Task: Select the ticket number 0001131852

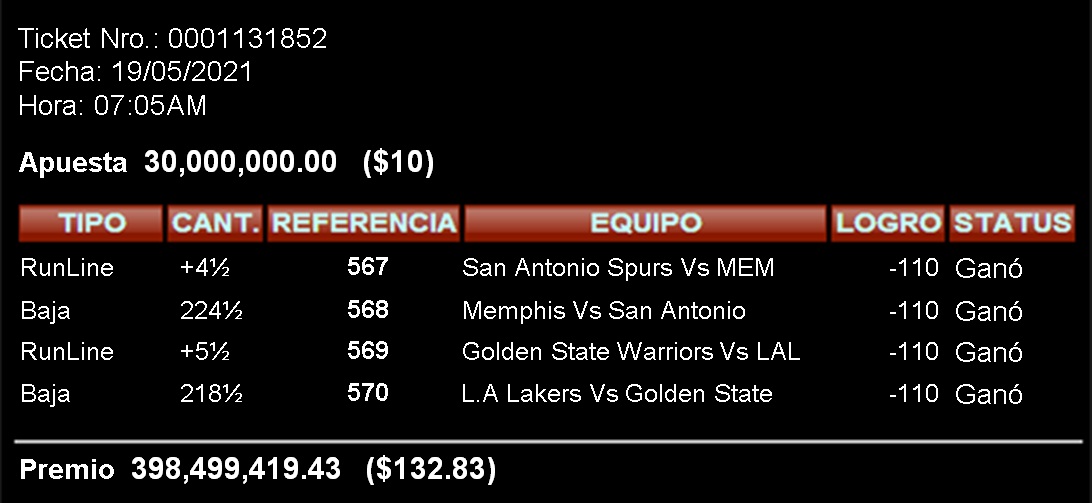Action: (247, 38)
